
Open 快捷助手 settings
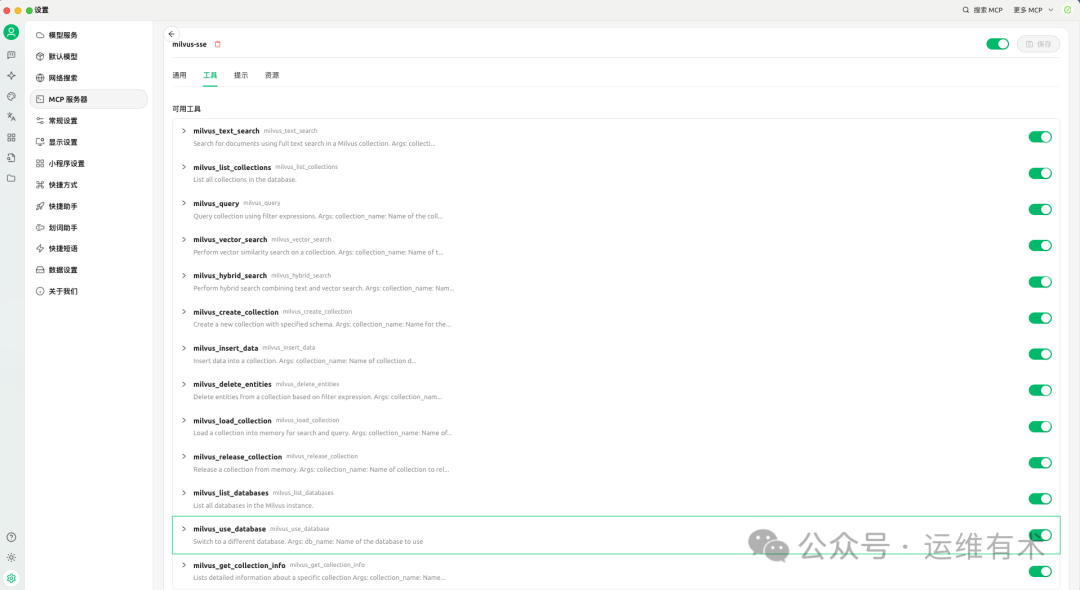point(89,206)
